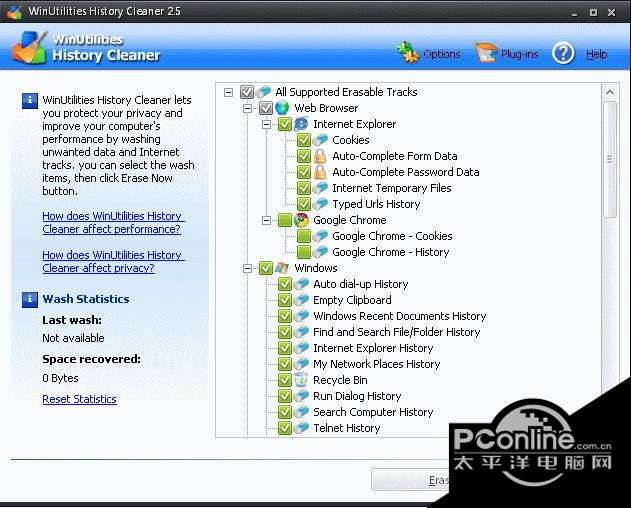Open the Options gear icon
Screen dimensions: 631x508
408,52
